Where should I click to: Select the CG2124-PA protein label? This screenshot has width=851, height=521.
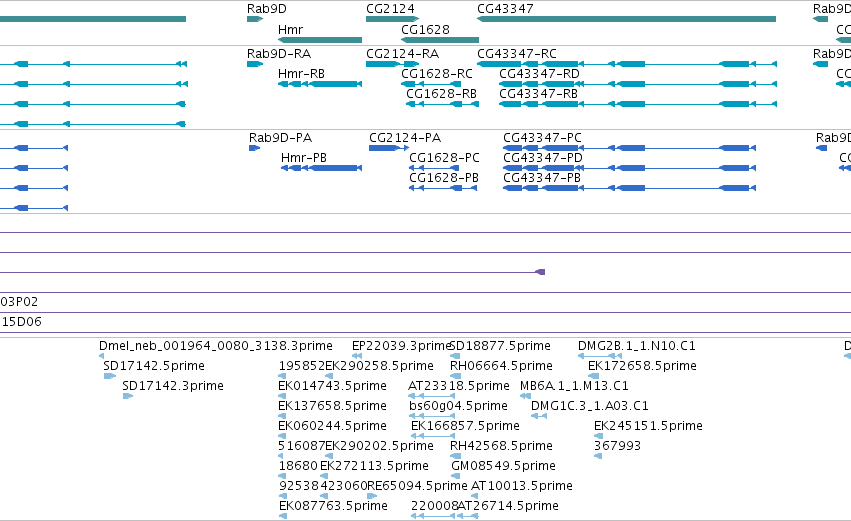tap(405, 138)
